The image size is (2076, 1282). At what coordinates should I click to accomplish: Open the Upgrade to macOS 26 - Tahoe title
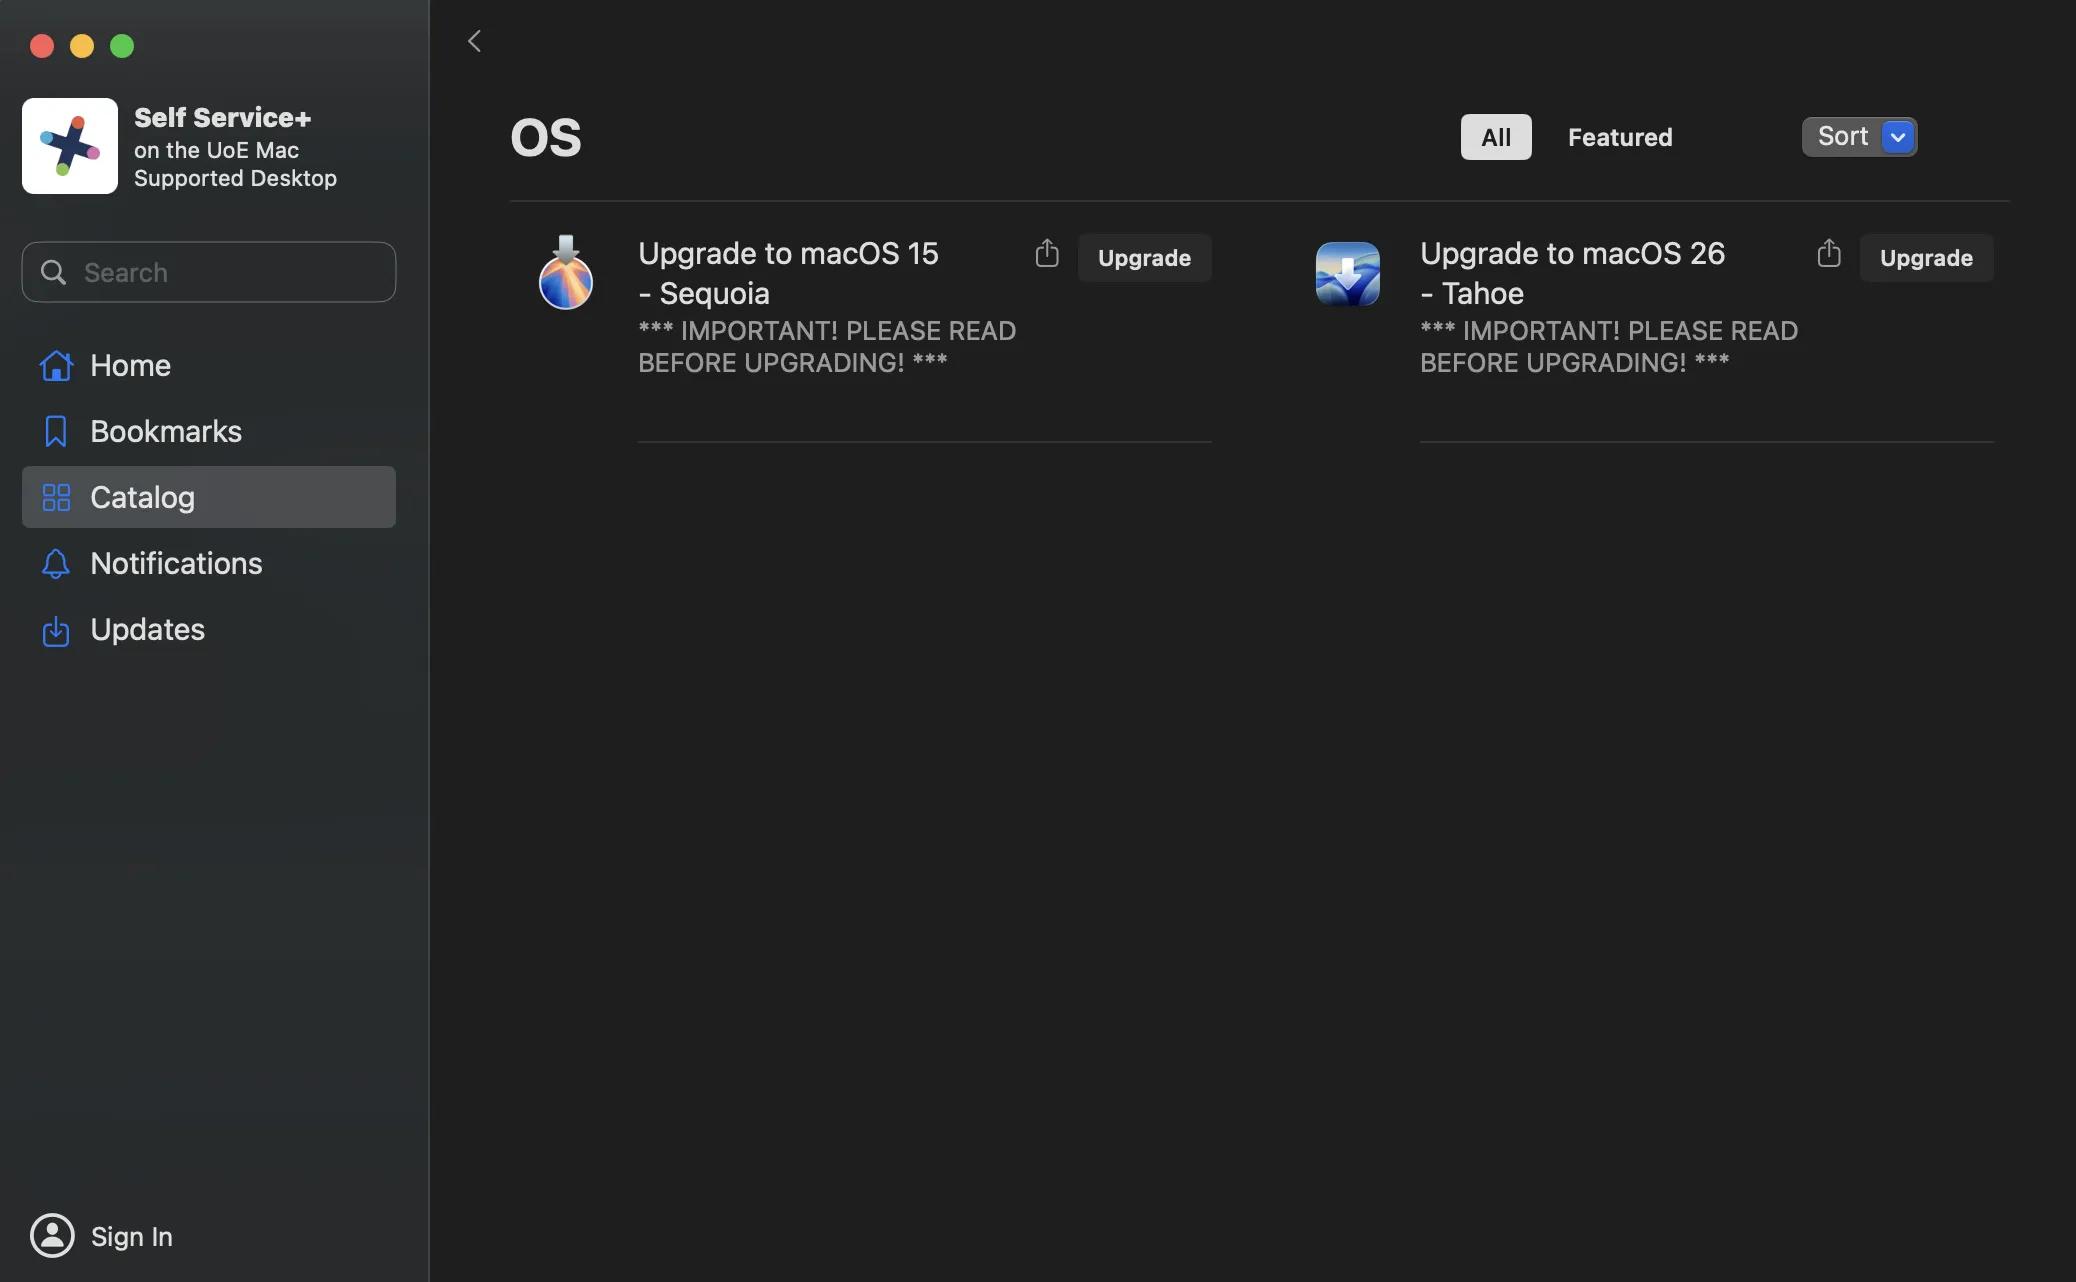pyautogui.click(x=1572, y=273)
